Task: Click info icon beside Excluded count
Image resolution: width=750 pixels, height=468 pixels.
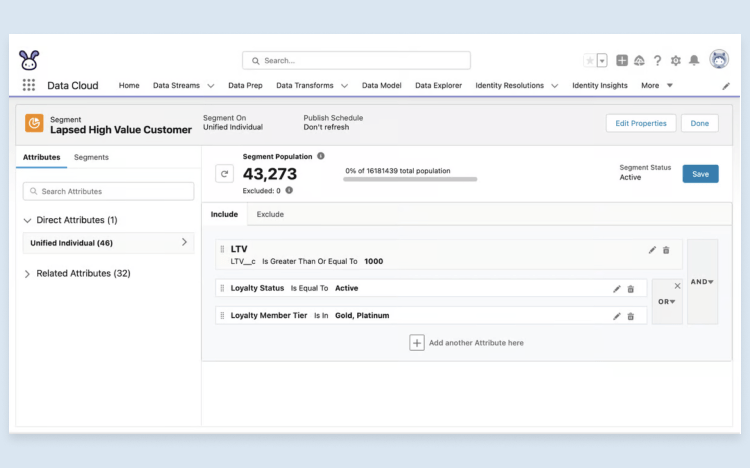Action: point(289,190)
